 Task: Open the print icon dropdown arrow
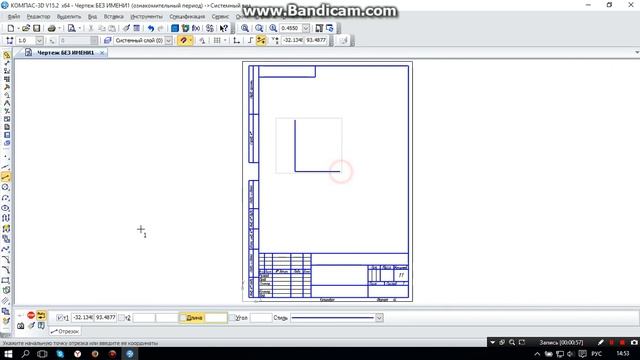[x=60, y=28]
